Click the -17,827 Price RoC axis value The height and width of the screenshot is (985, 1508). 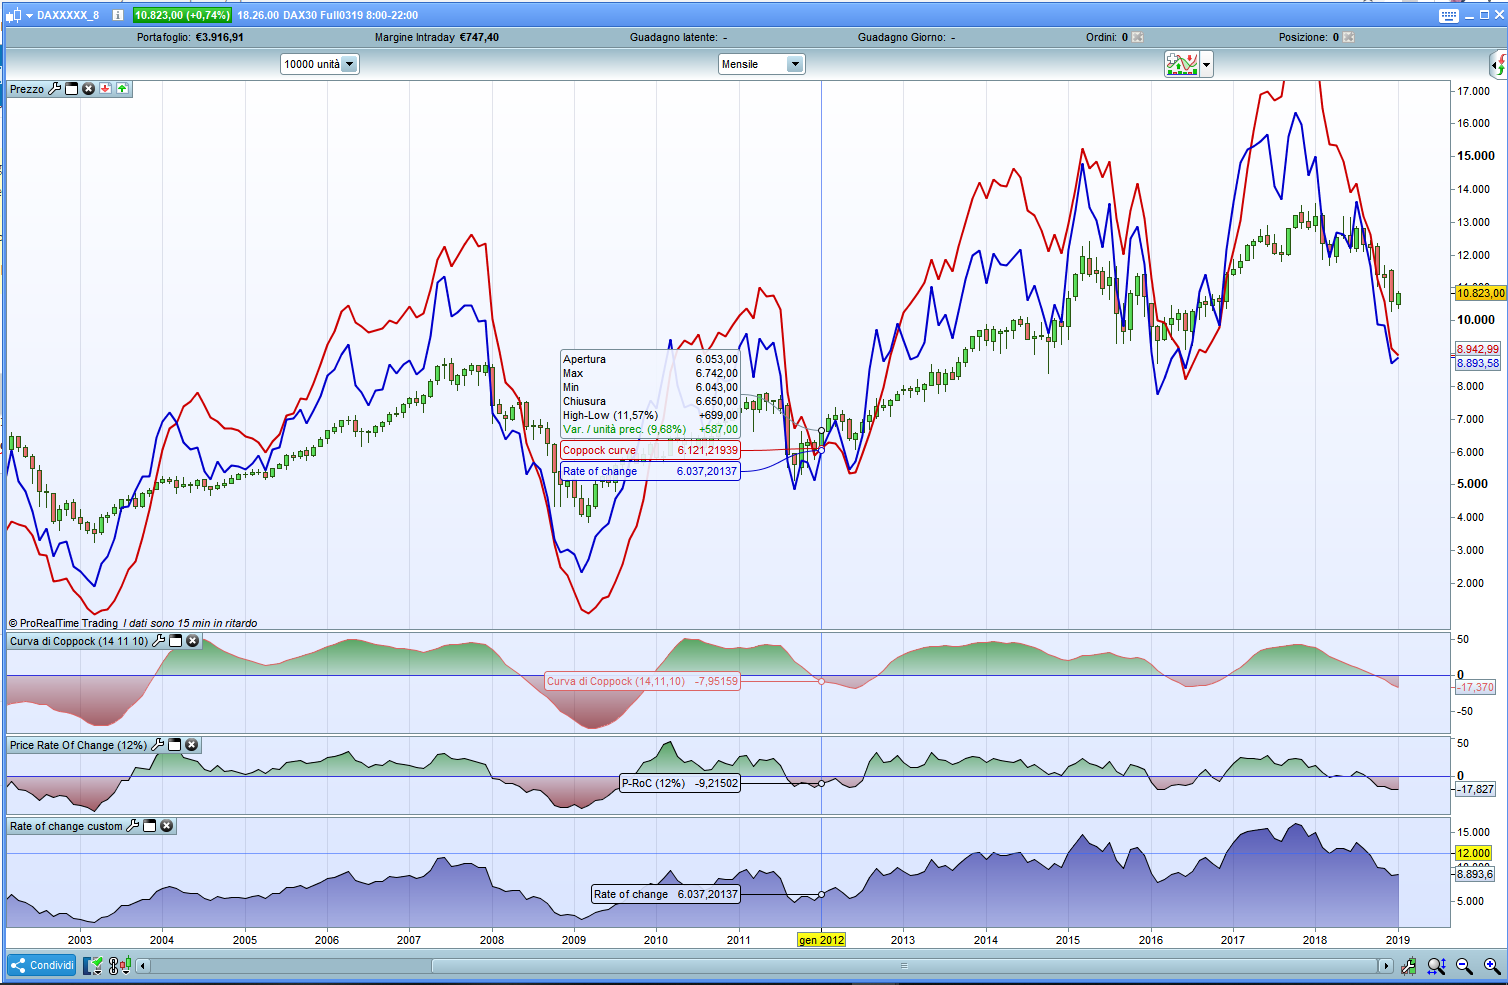[x=1475, y=789]
